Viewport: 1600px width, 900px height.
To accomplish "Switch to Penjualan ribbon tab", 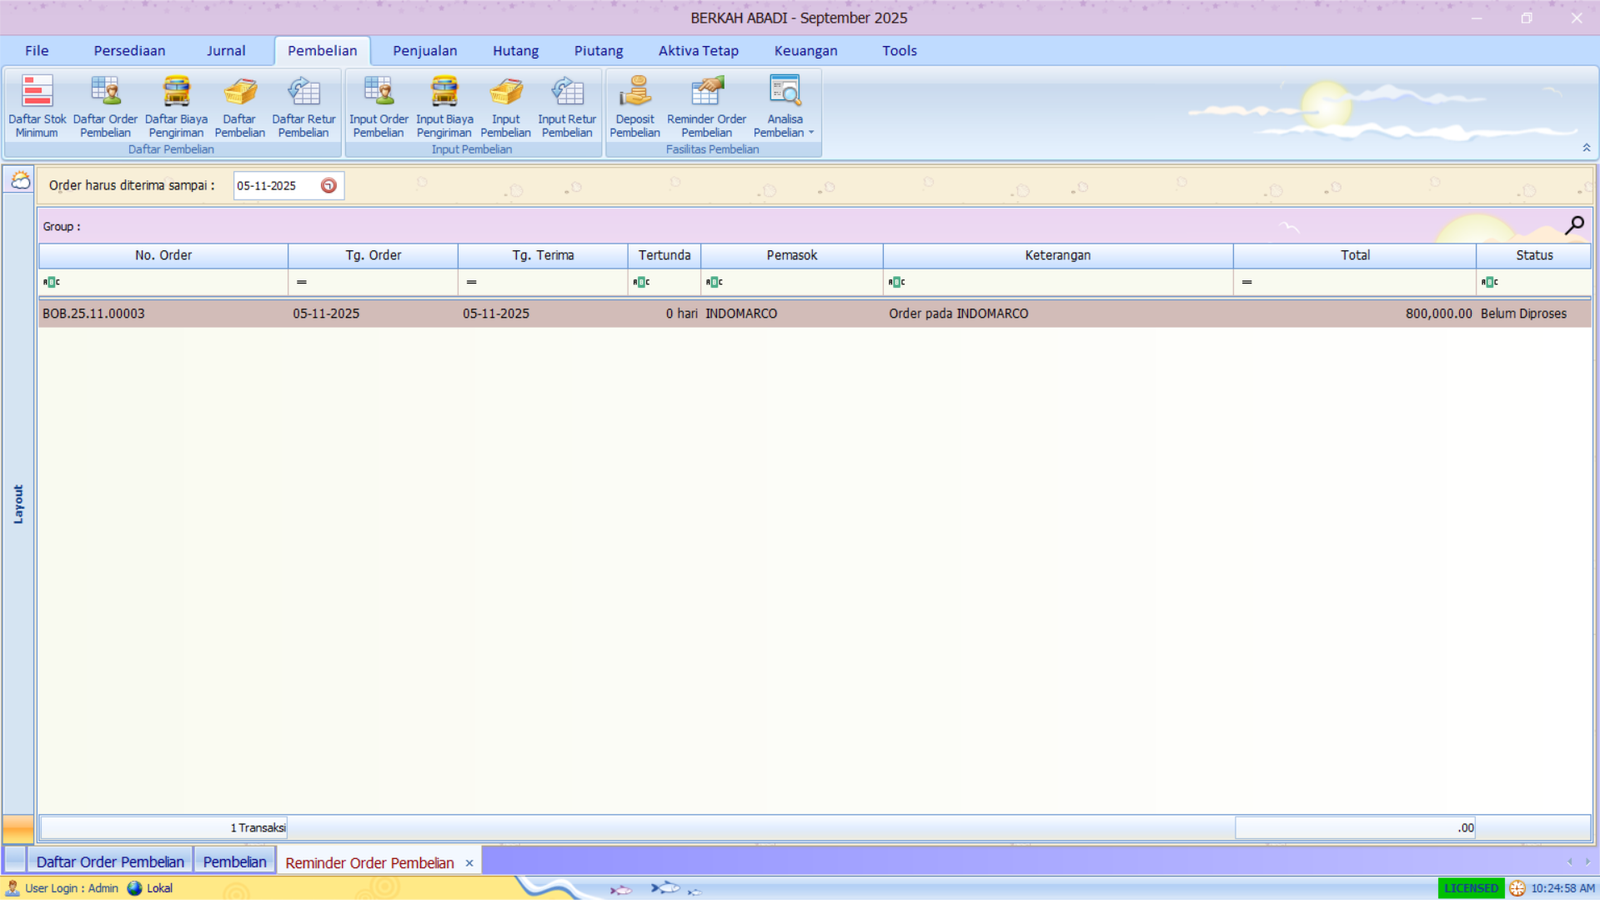I will click(x=424, y=51).
